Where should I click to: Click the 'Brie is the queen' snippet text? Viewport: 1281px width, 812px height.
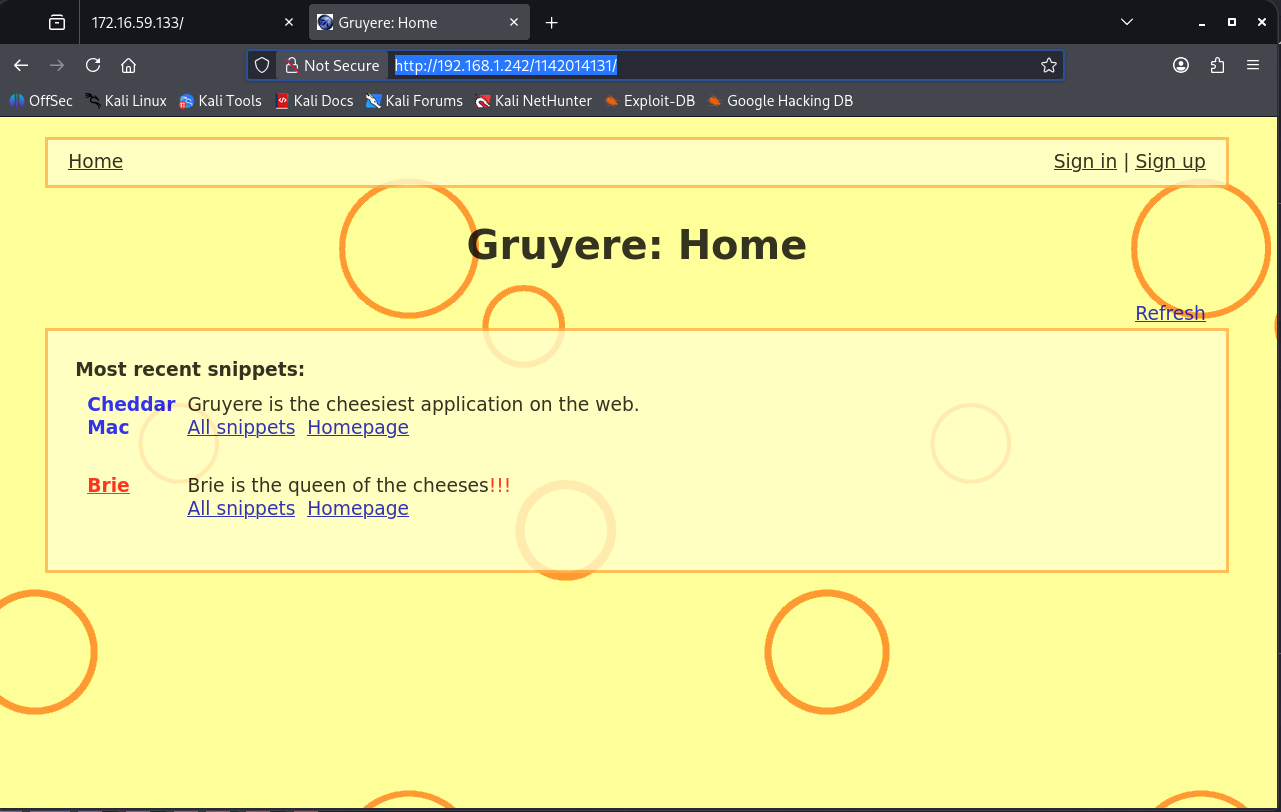click(x=349, y=485)
